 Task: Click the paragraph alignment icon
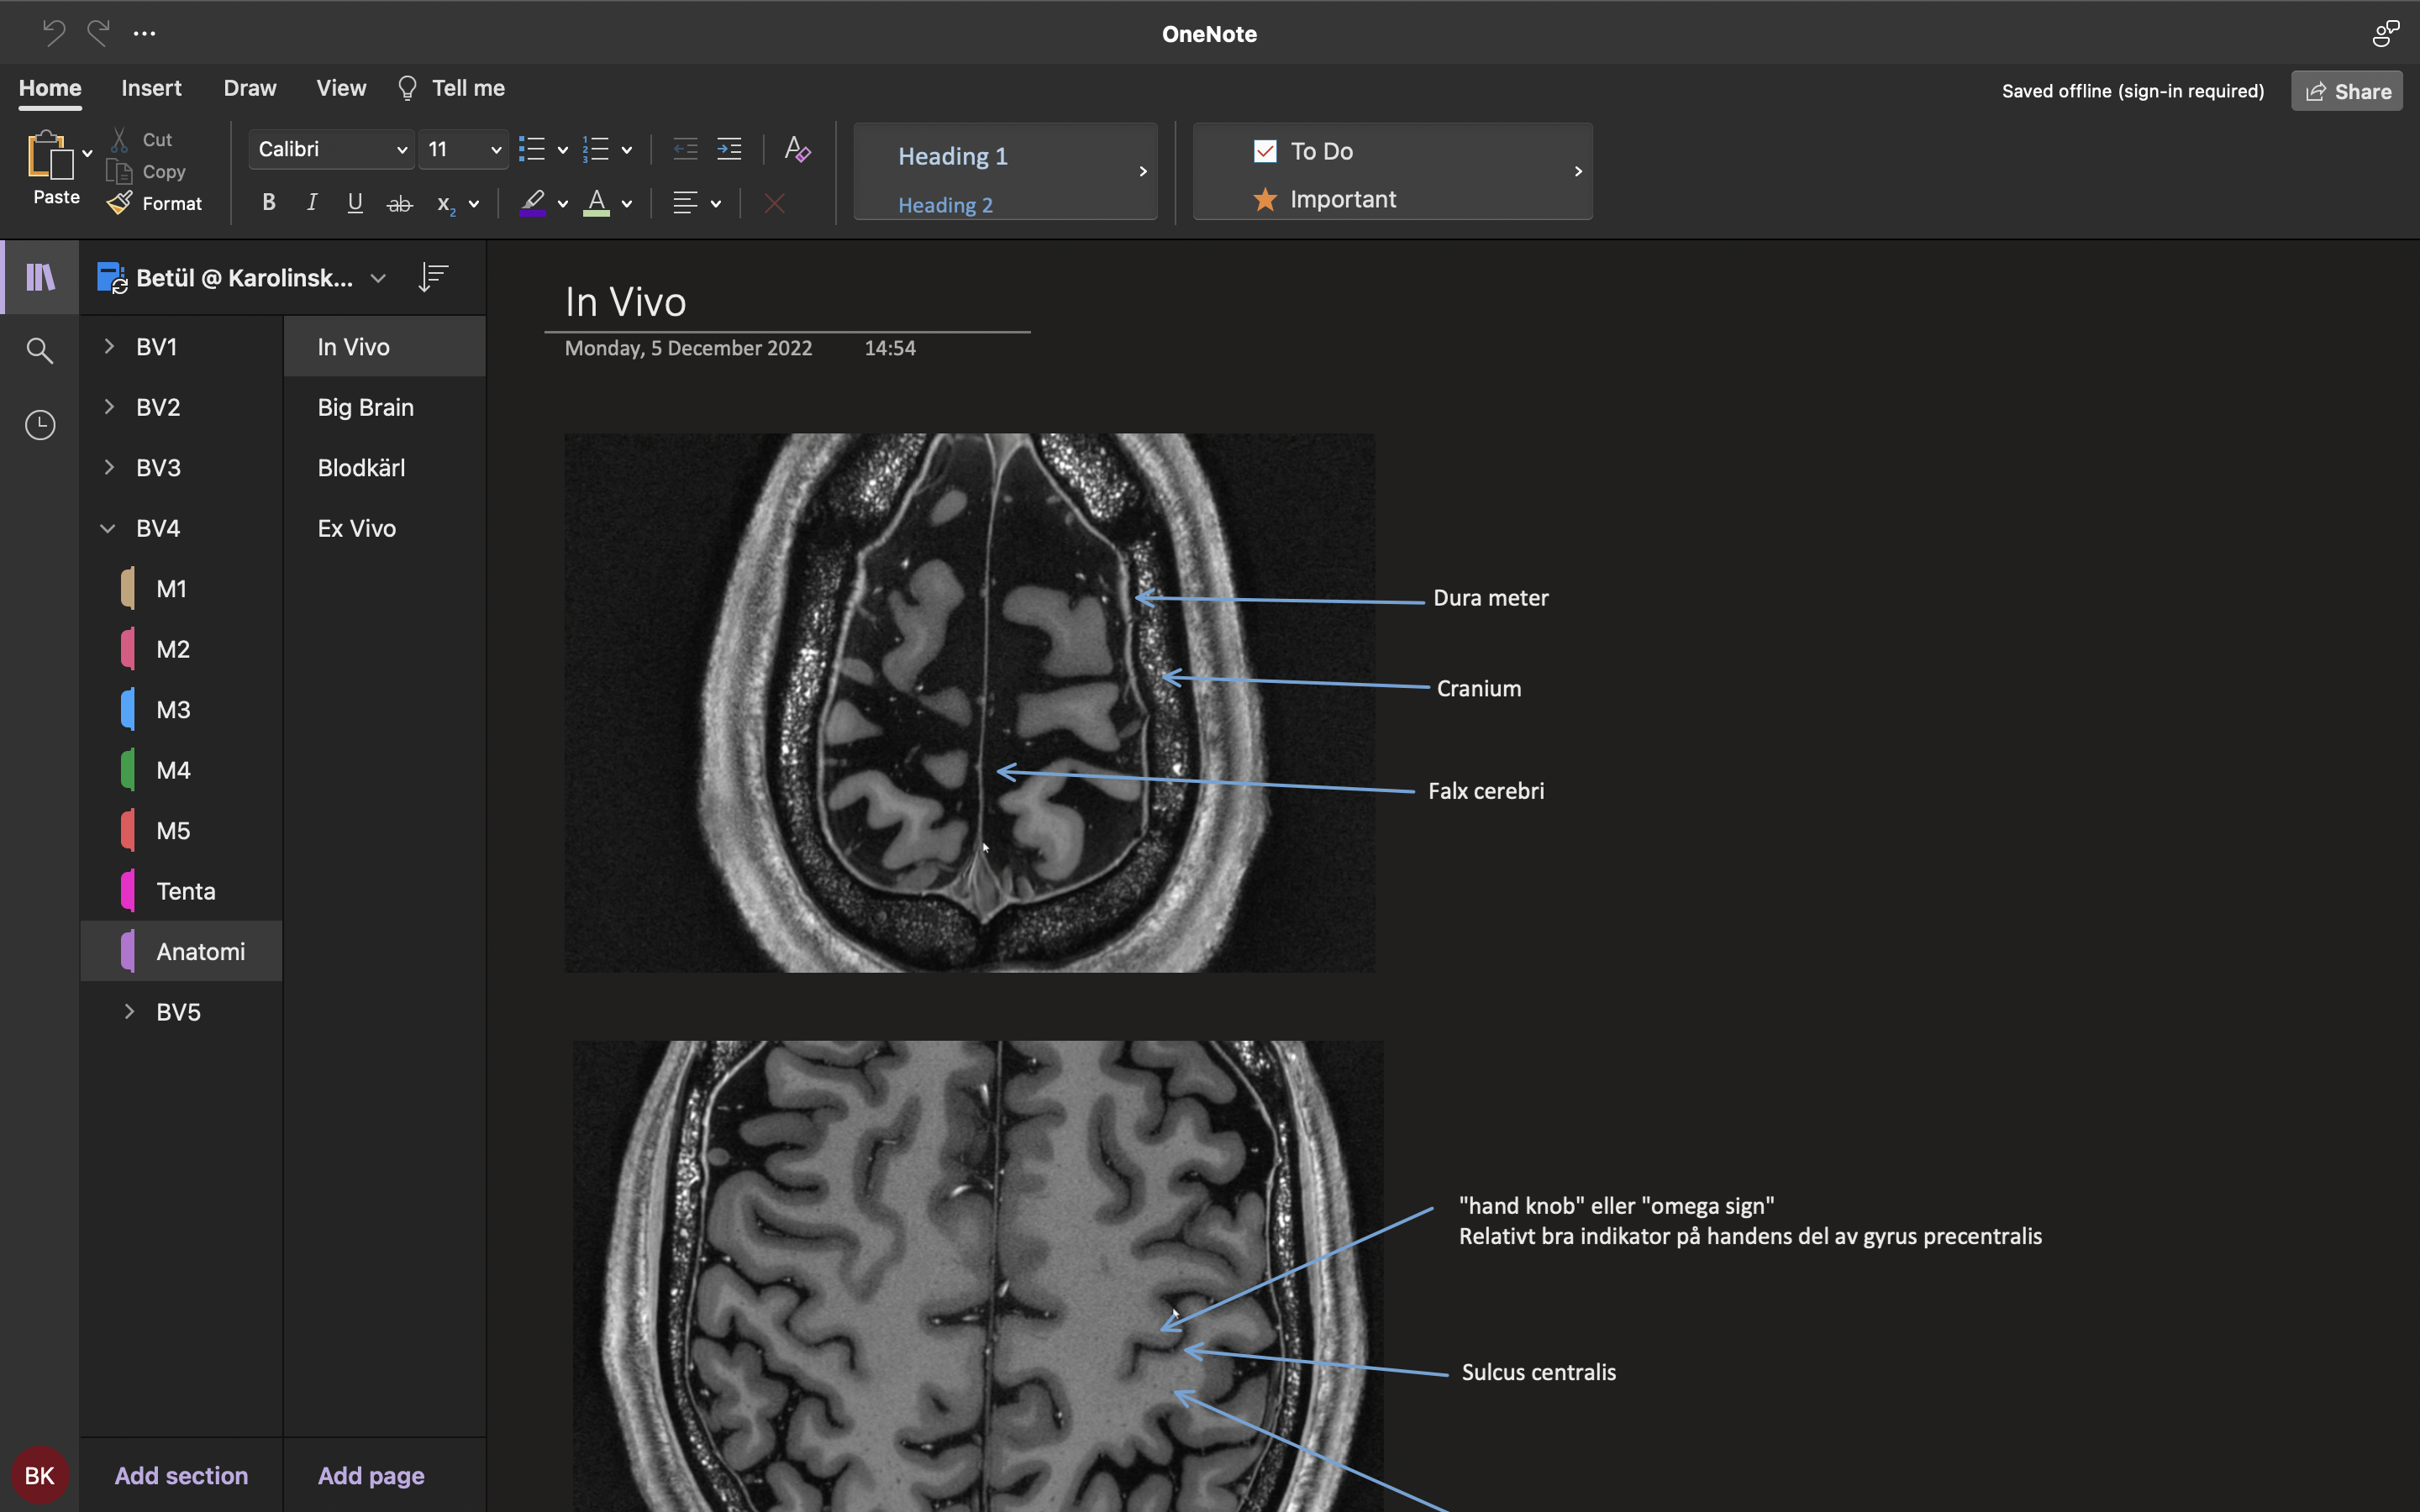tap(685, 203)
